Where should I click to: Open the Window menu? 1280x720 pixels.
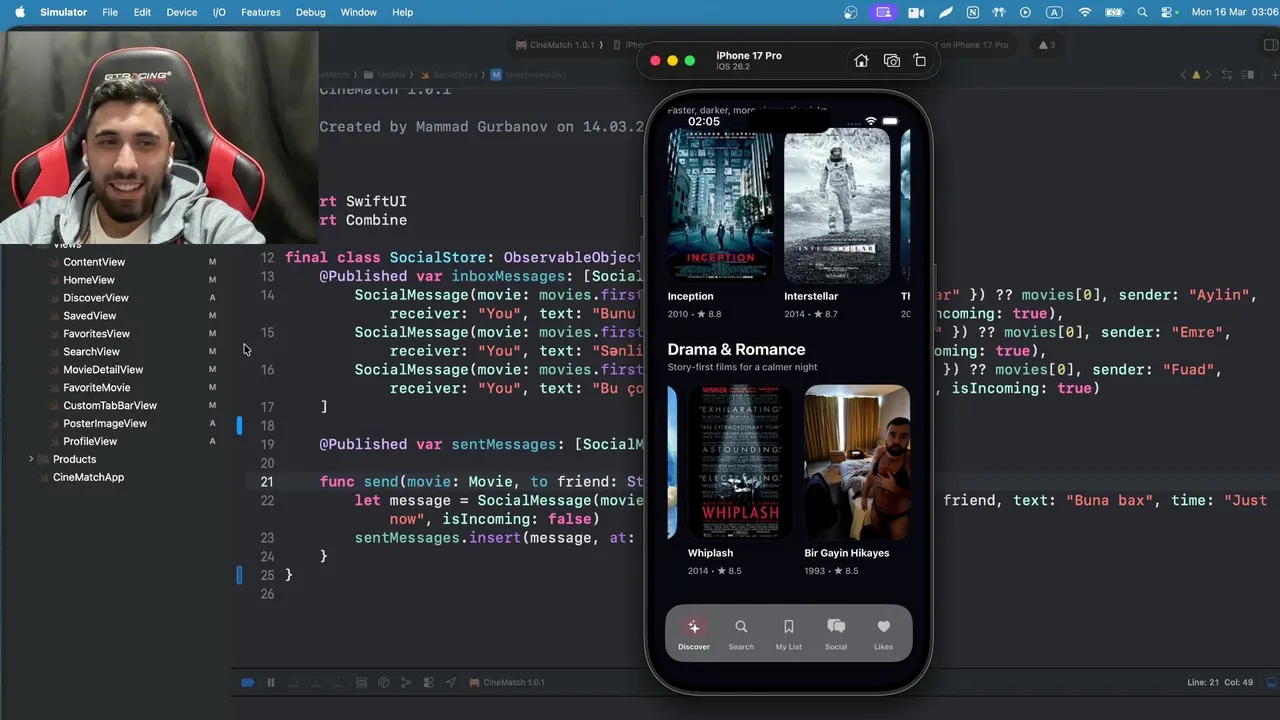(359, 12)
